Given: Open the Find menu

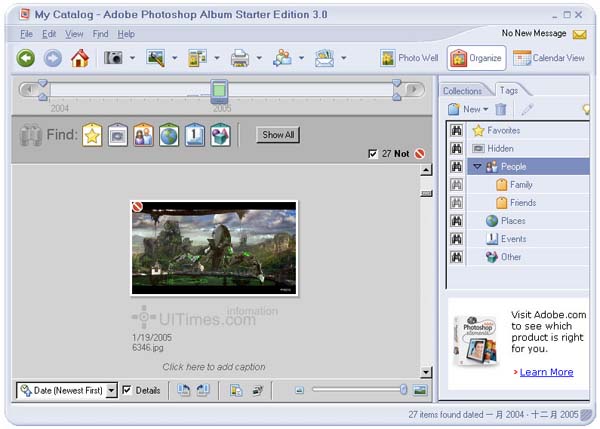Looking at the screenshot, I should (100, 34).
